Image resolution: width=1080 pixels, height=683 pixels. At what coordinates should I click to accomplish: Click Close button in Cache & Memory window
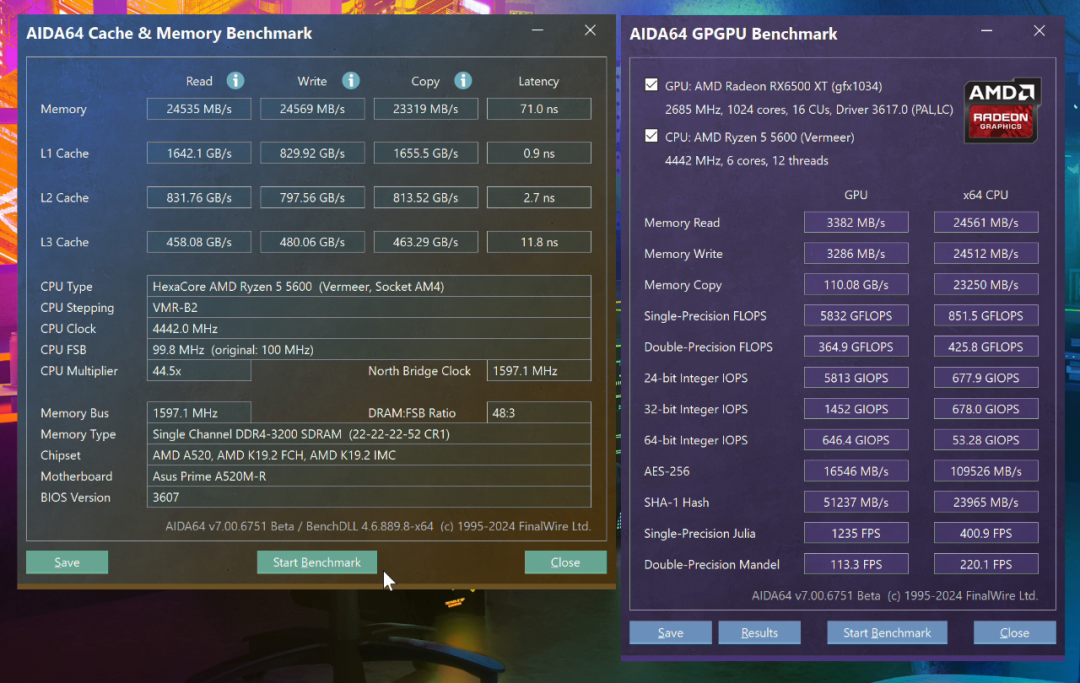(565, 562)
